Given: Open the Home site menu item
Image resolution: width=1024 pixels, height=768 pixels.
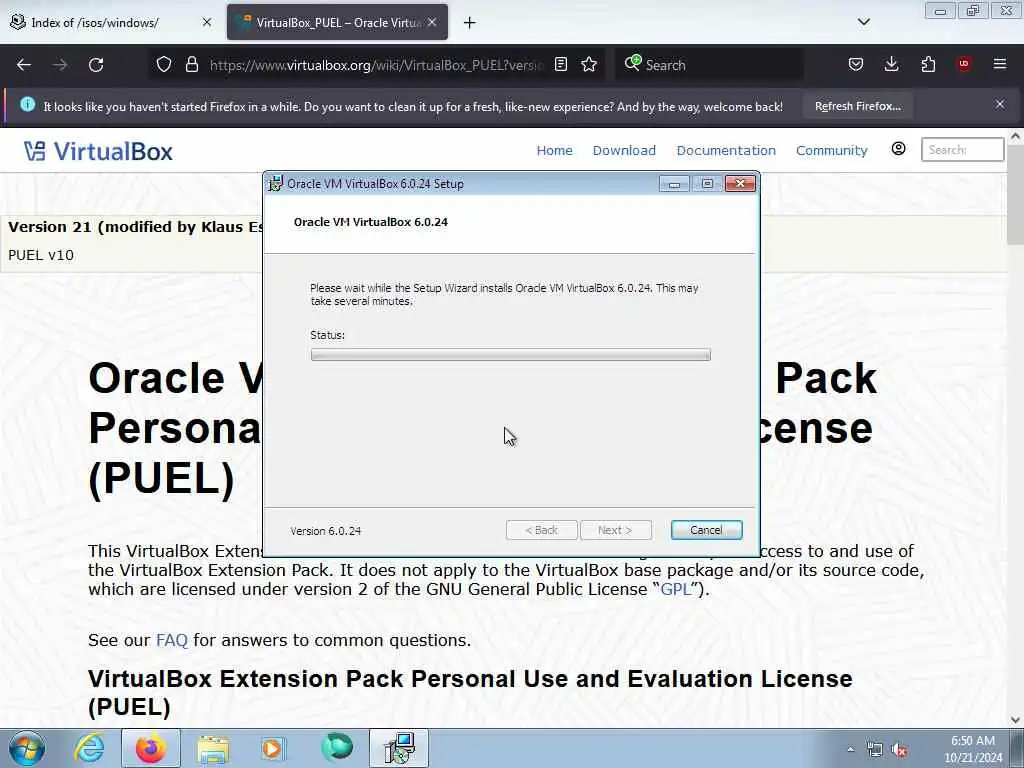Looking at the screenshot, I should [554, 150].
